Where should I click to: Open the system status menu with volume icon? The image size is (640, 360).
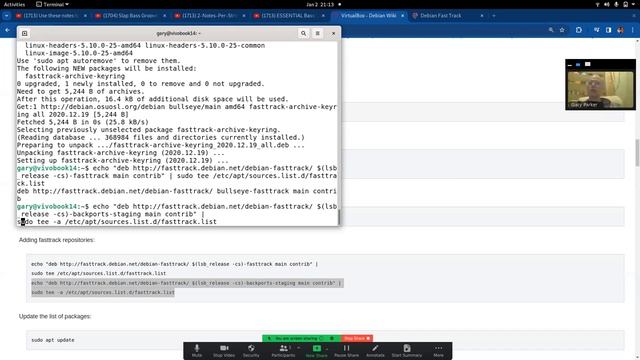click(616, 4)
